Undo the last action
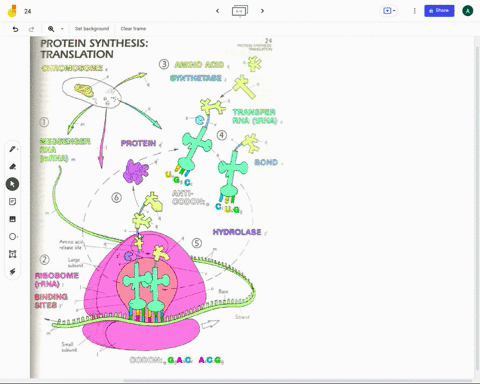 point(15,29)
